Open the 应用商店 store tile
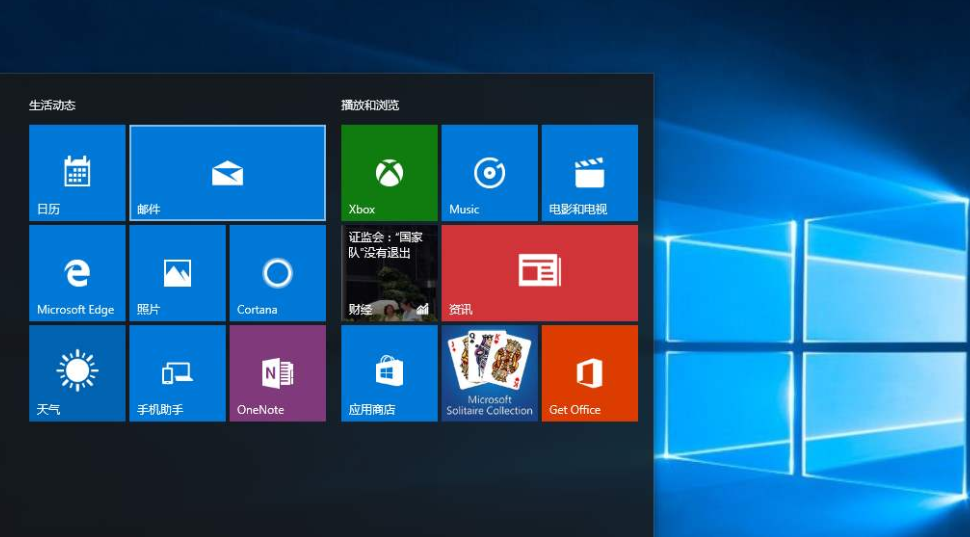This screenshot has height=537, width=970. point(389,372)
